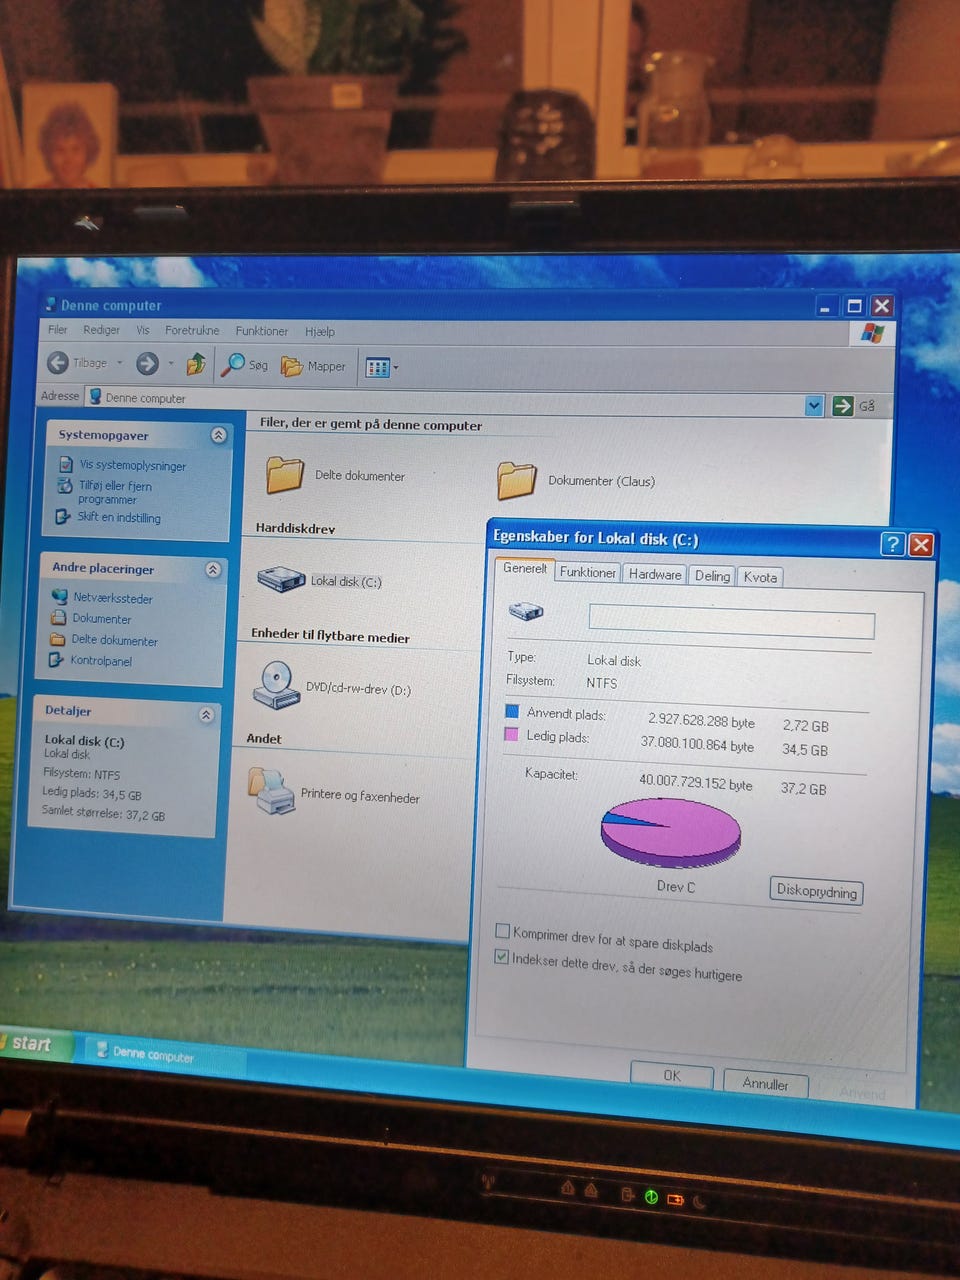960x1280 pixels.
Task: Click the Tilføj eller fjern programmer icon
Action: click(65, 486)
